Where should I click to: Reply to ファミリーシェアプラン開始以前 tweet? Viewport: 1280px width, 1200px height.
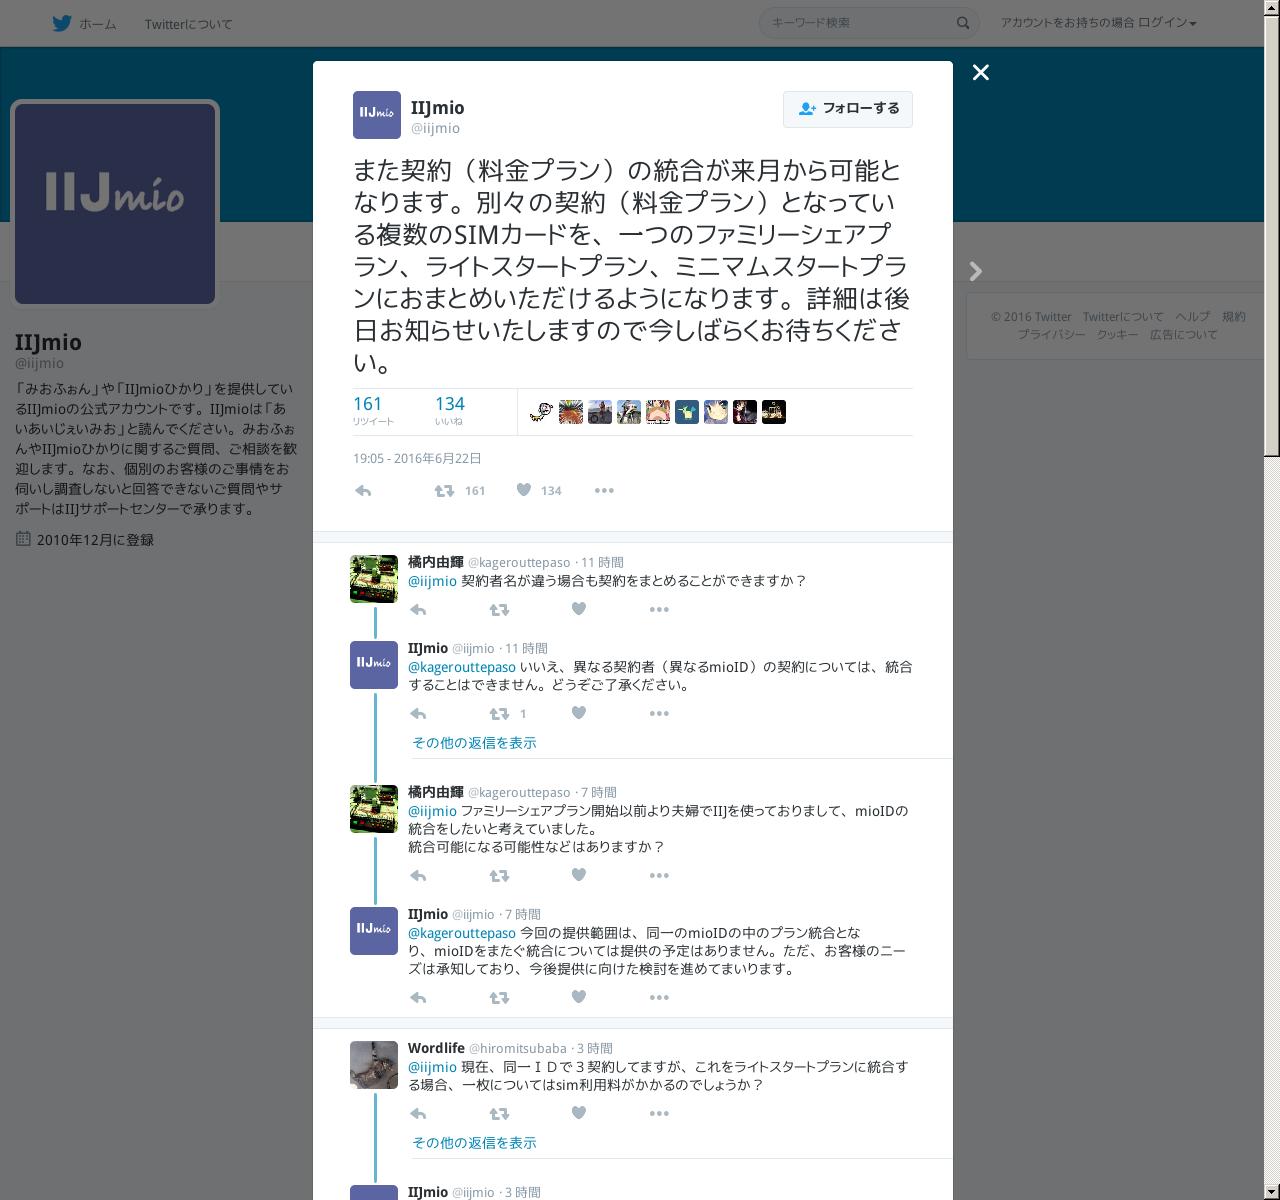[x=419, y=876]
